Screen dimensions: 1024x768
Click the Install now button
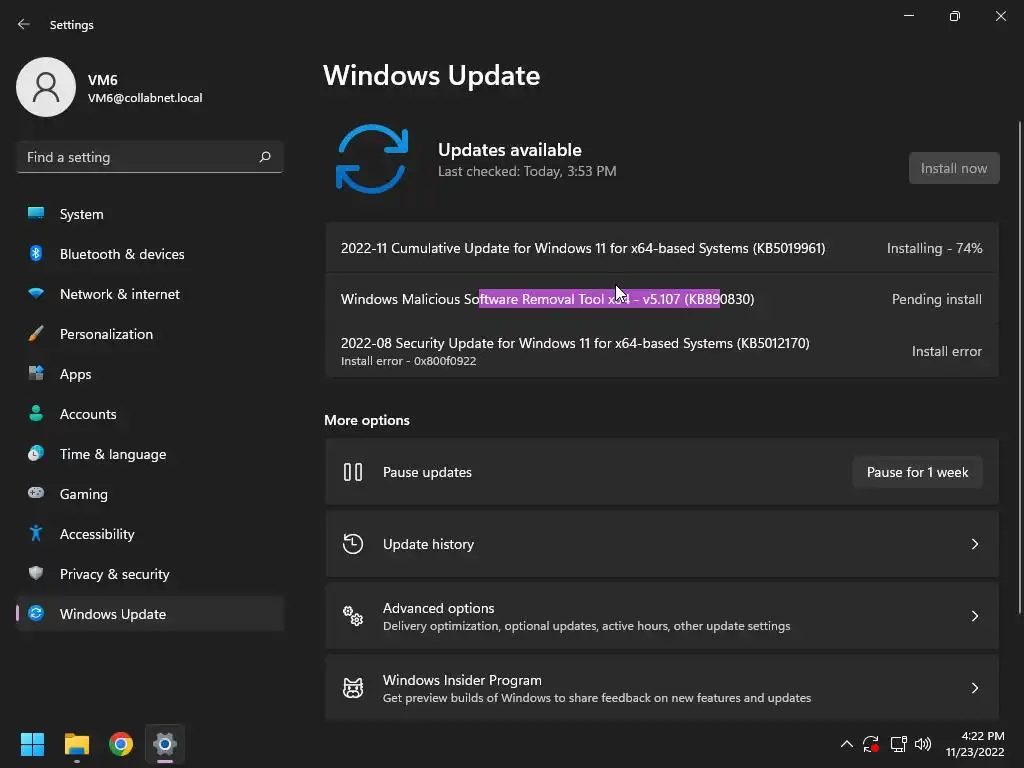pos(953,168)
